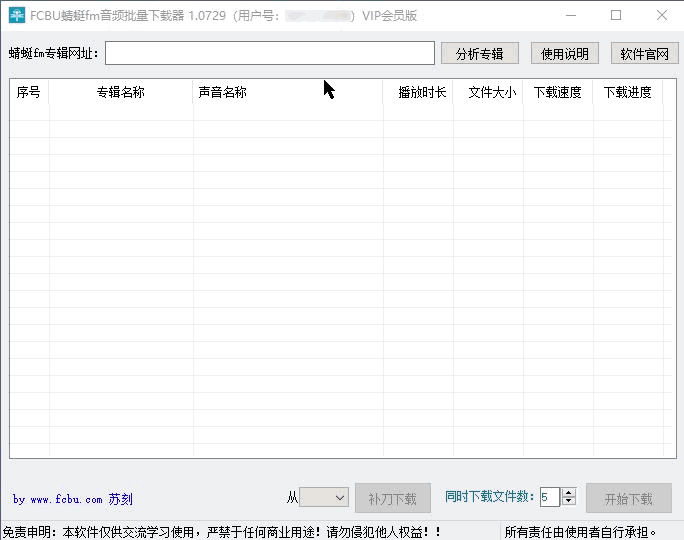The image size is (684, 540).
Task: Click the 声音名称 column header
Action: pos(287,92)
